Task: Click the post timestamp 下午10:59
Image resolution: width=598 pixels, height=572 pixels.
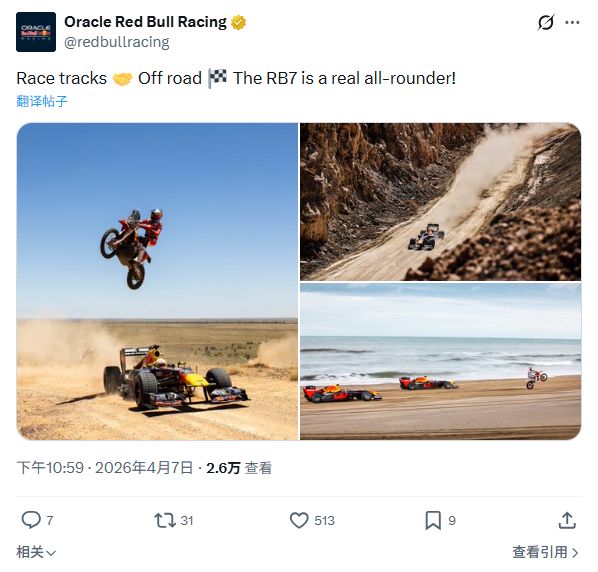Action: tap(50, 468)
